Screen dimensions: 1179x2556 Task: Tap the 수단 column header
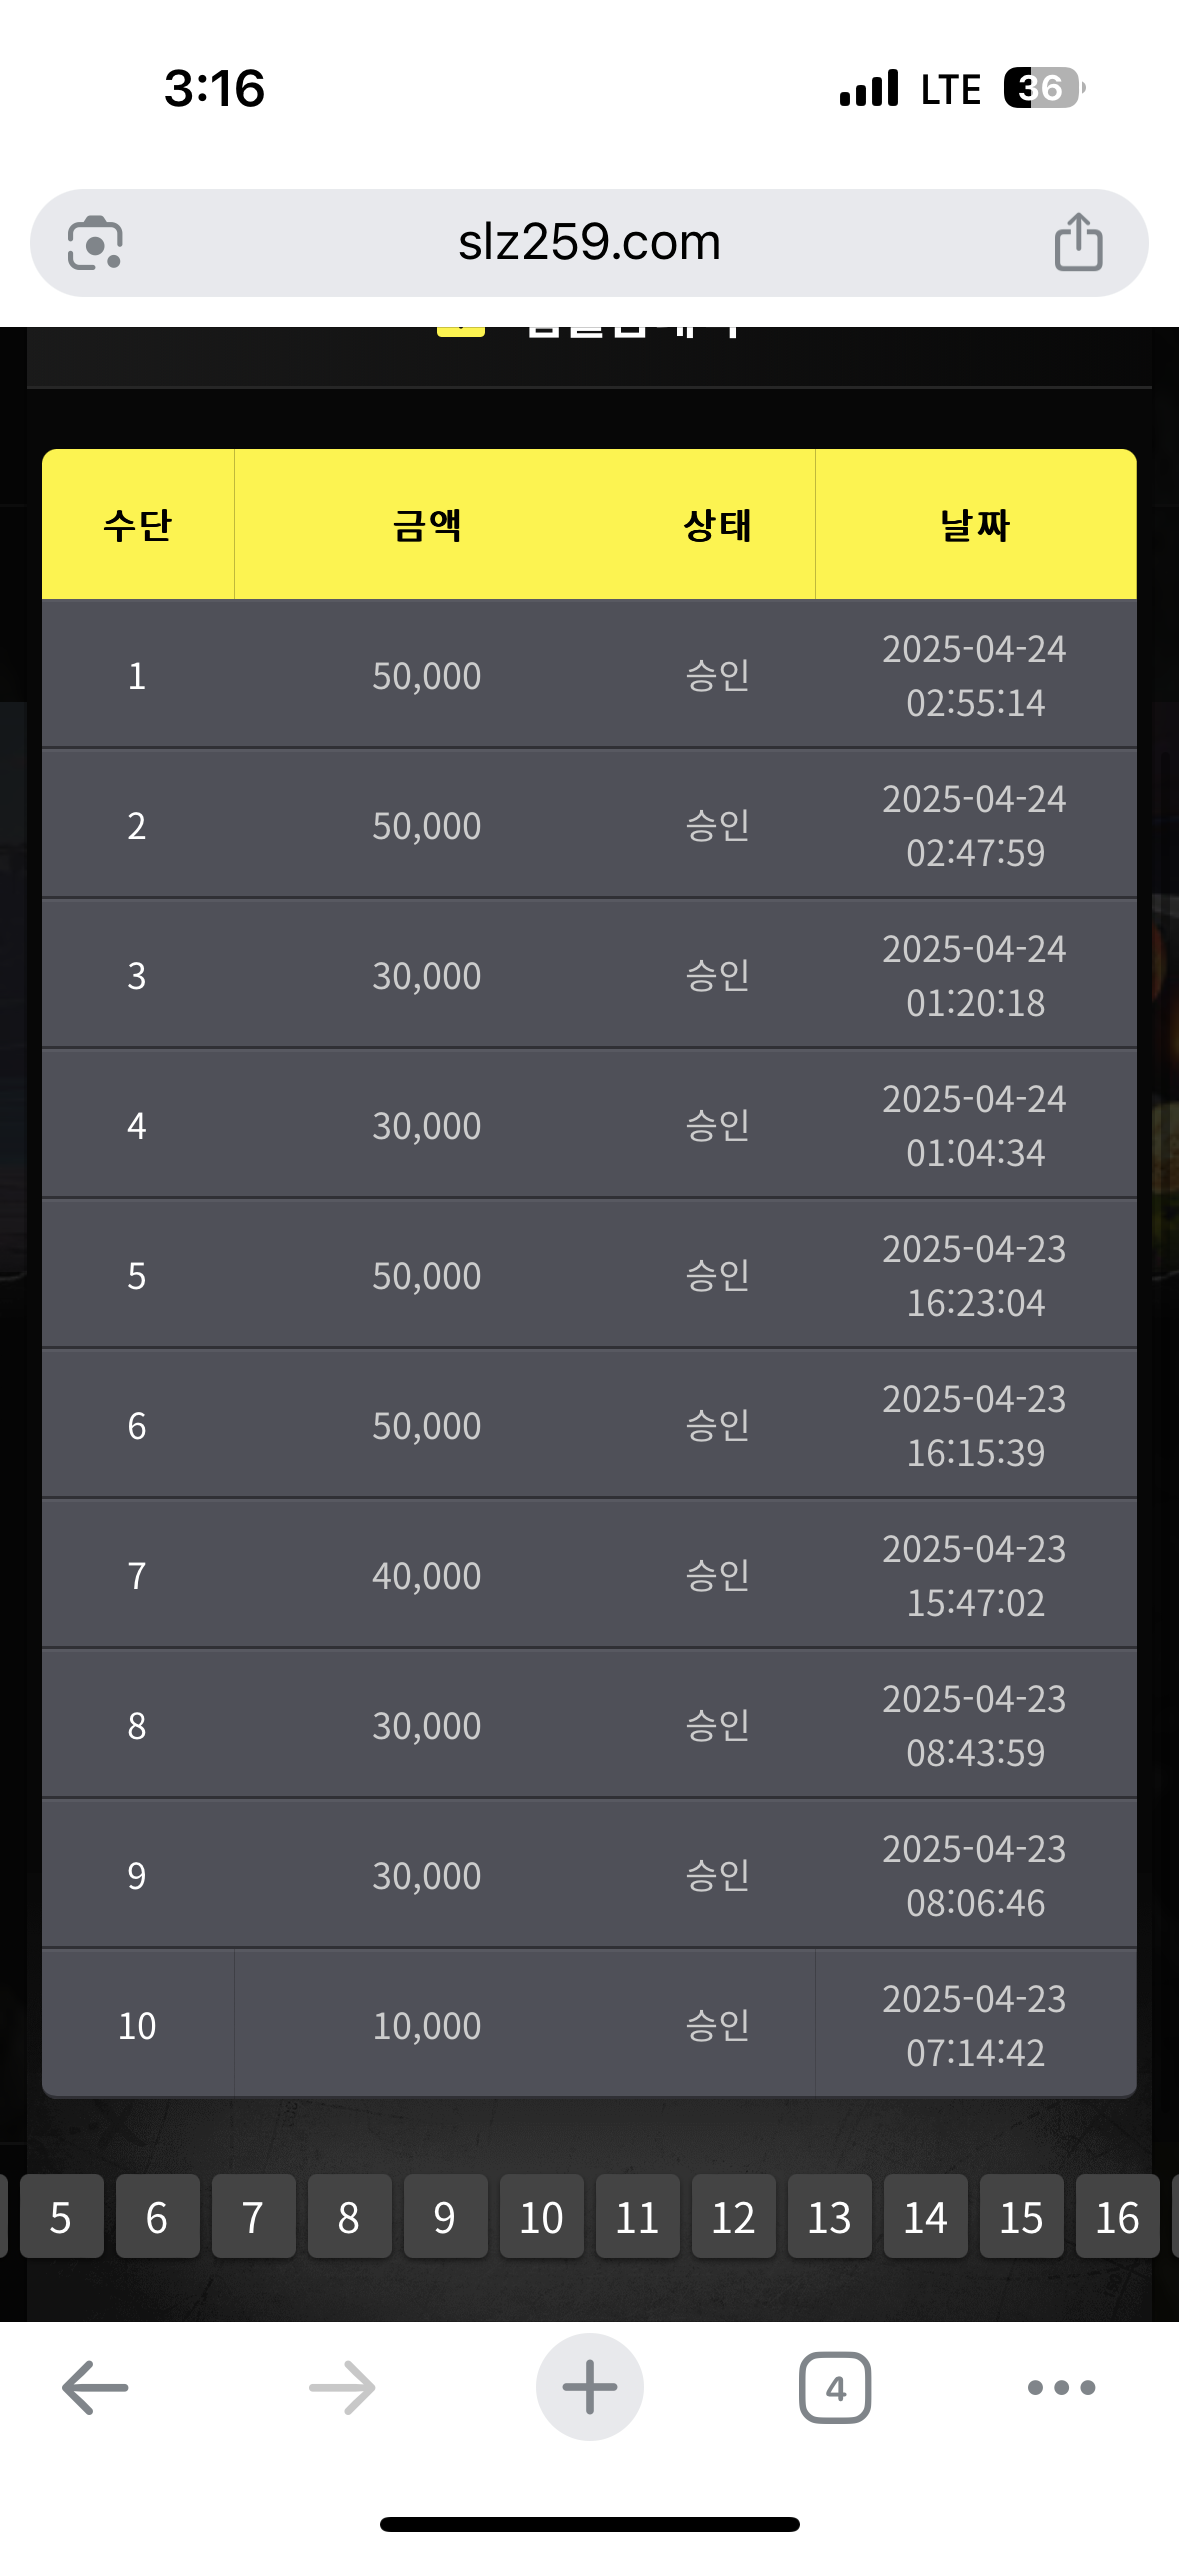(138, 525)
